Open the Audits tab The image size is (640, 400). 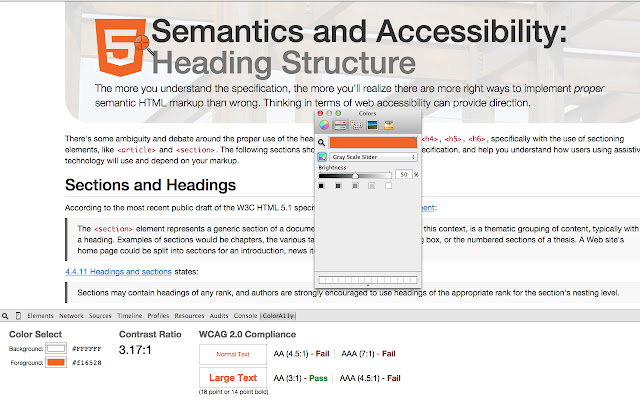[x=219, y=316]
